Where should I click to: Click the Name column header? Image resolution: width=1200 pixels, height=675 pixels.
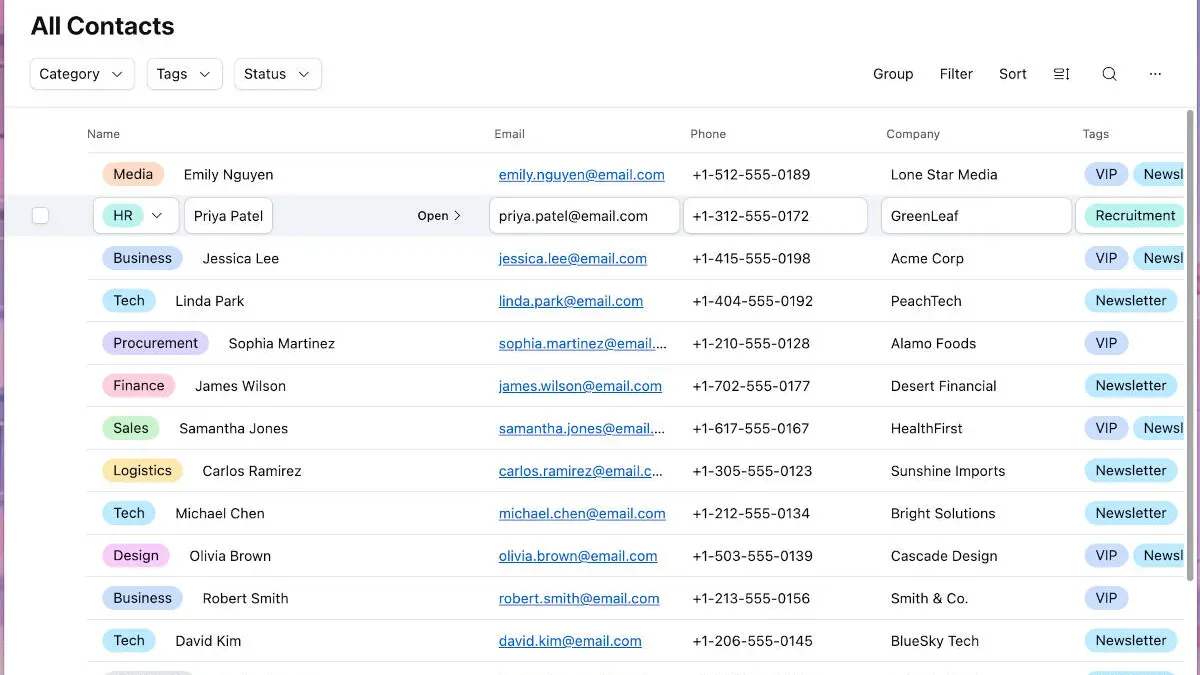(x=104, y=133)
